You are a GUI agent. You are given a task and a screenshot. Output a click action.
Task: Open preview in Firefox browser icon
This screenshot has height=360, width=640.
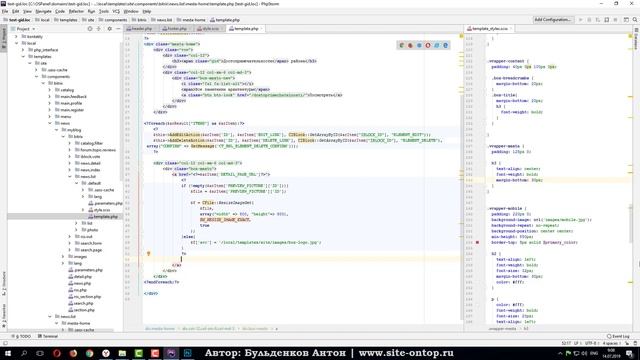(410, 45)
